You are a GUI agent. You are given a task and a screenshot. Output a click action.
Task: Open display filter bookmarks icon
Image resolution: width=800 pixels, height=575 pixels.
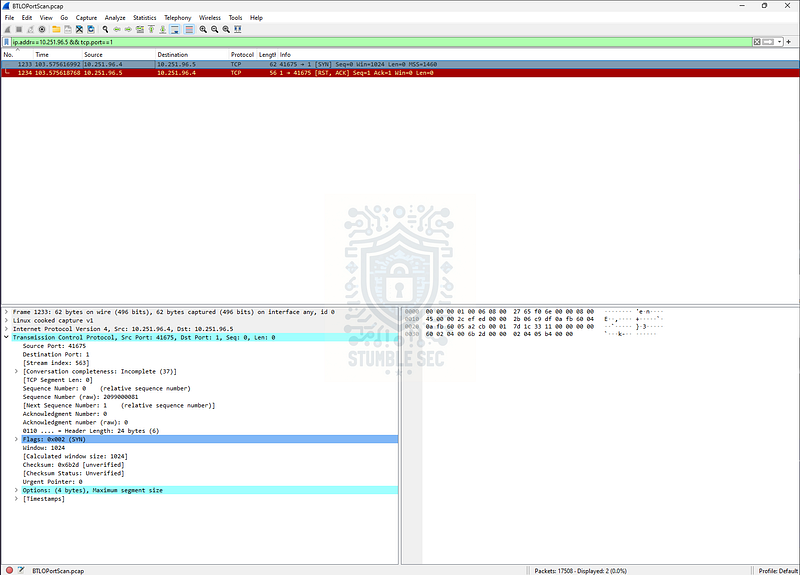[x=7, y=42]
